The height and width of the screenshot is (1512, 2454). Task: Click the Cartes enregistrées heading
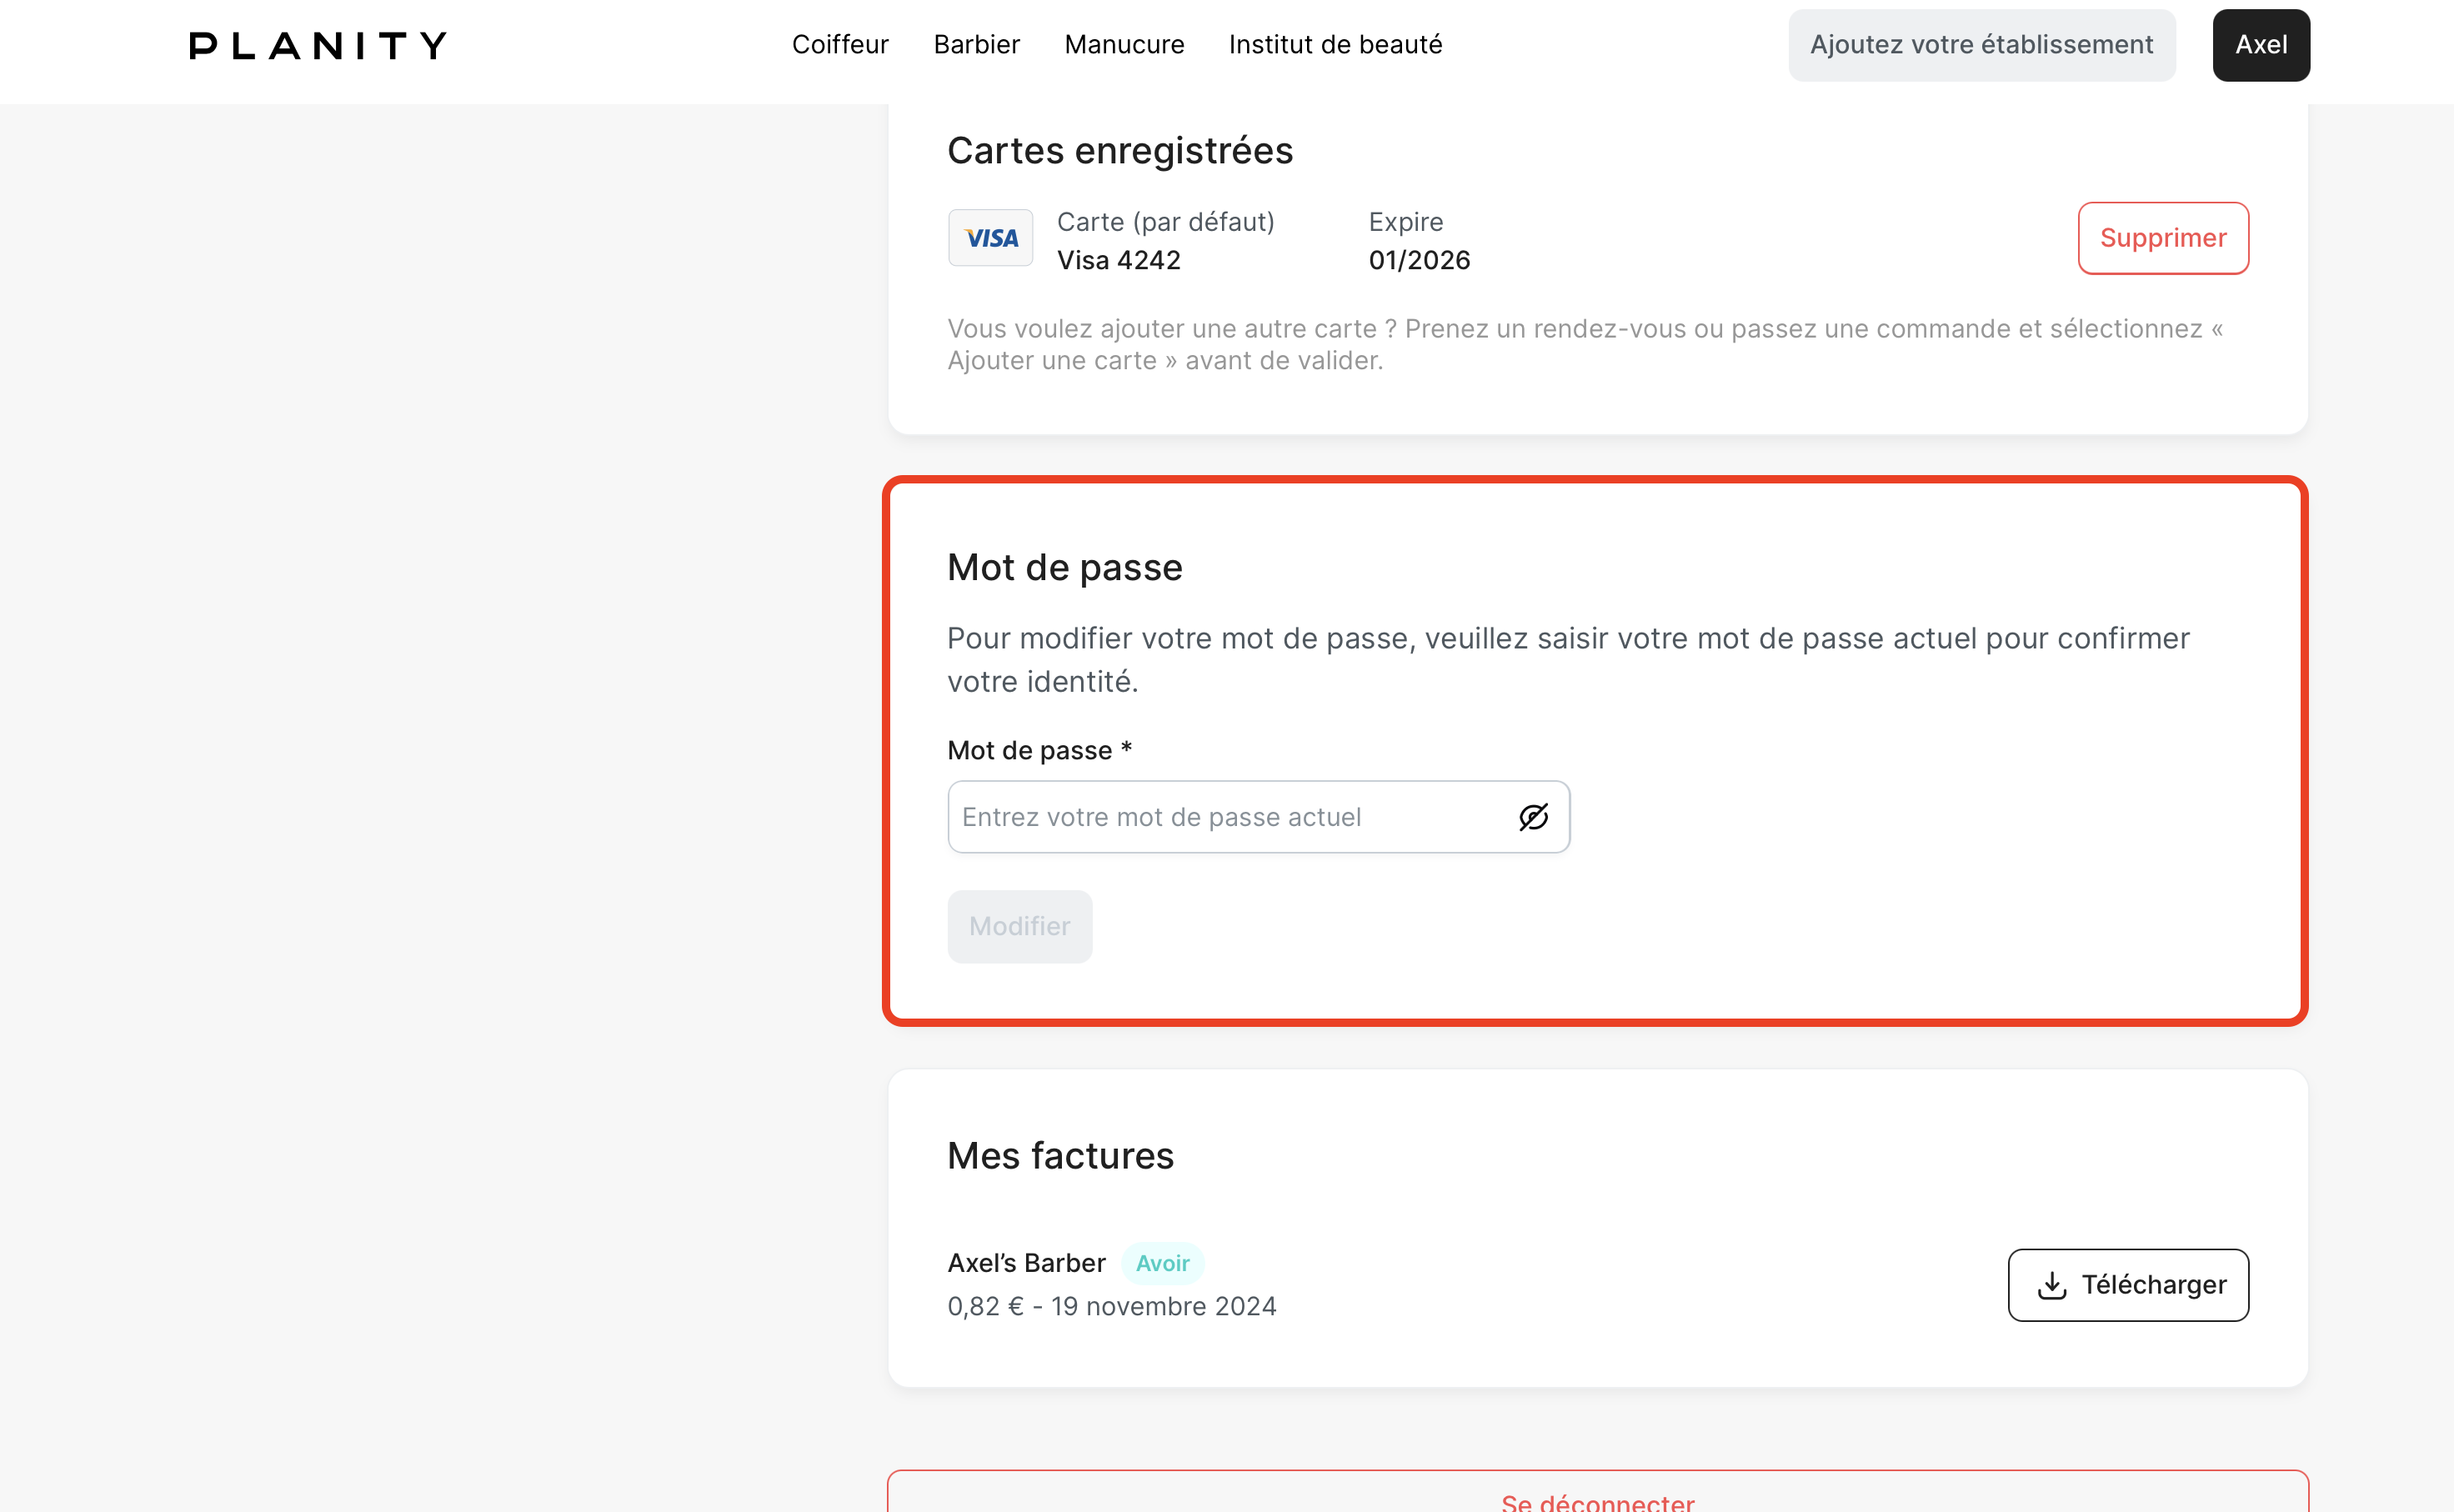click(1120, 151)
